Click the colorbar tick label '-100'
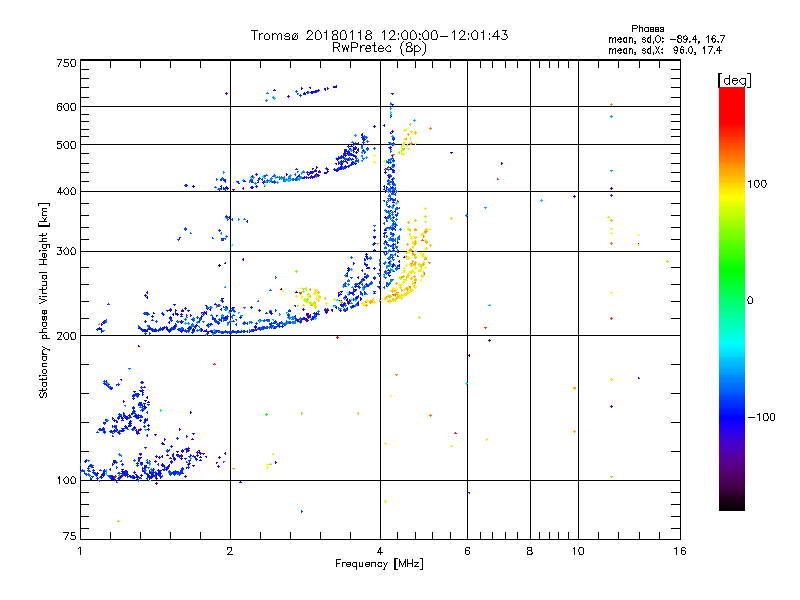Image resolution: width=800 pixels, height=600 pixels. click(x=761, y=417)
